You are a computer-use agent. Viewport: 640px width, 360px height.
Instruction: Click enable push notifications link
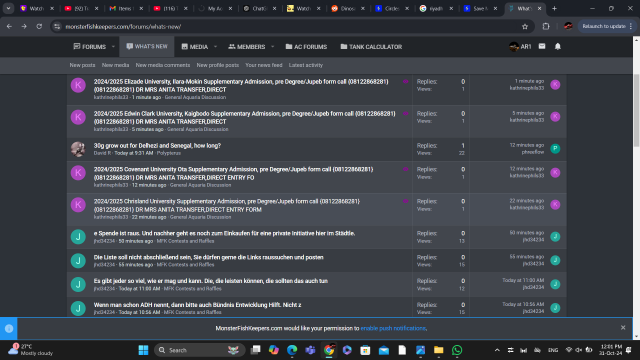click(393, 328)
